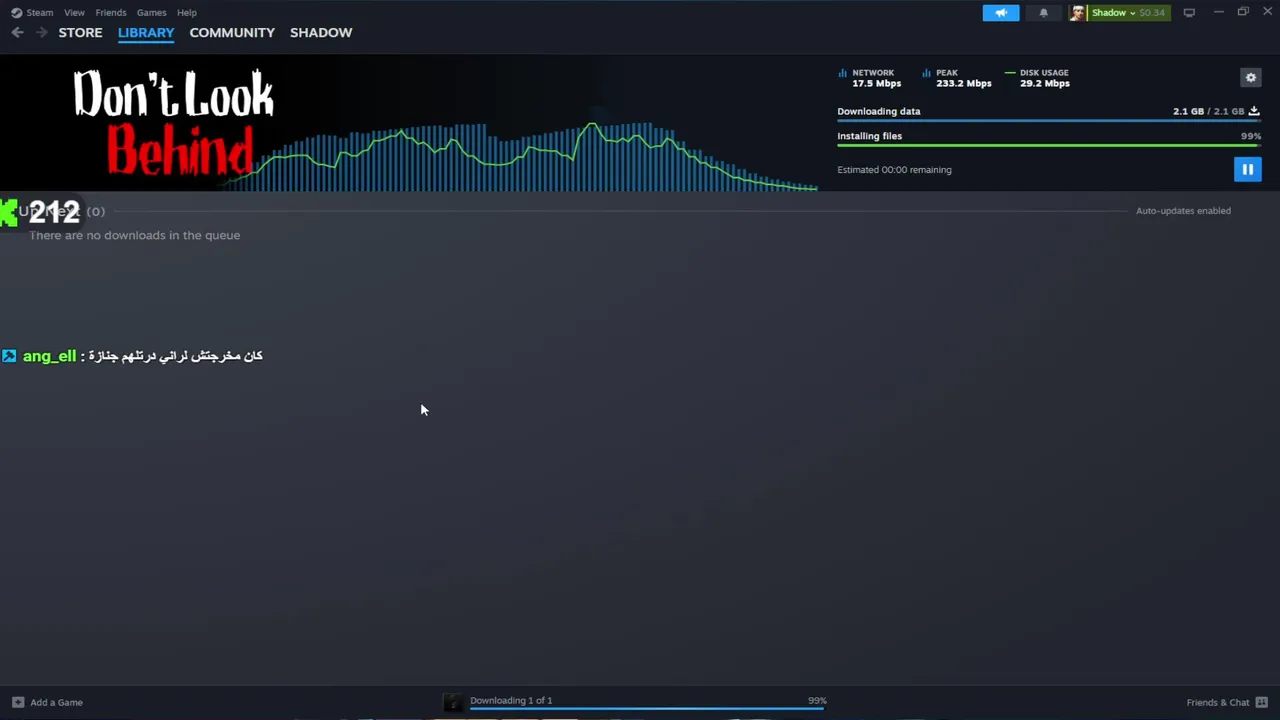Click the NETWORK 17.5 Mbps stat
The image size is (1280, 720).
[x=870, y=78]
